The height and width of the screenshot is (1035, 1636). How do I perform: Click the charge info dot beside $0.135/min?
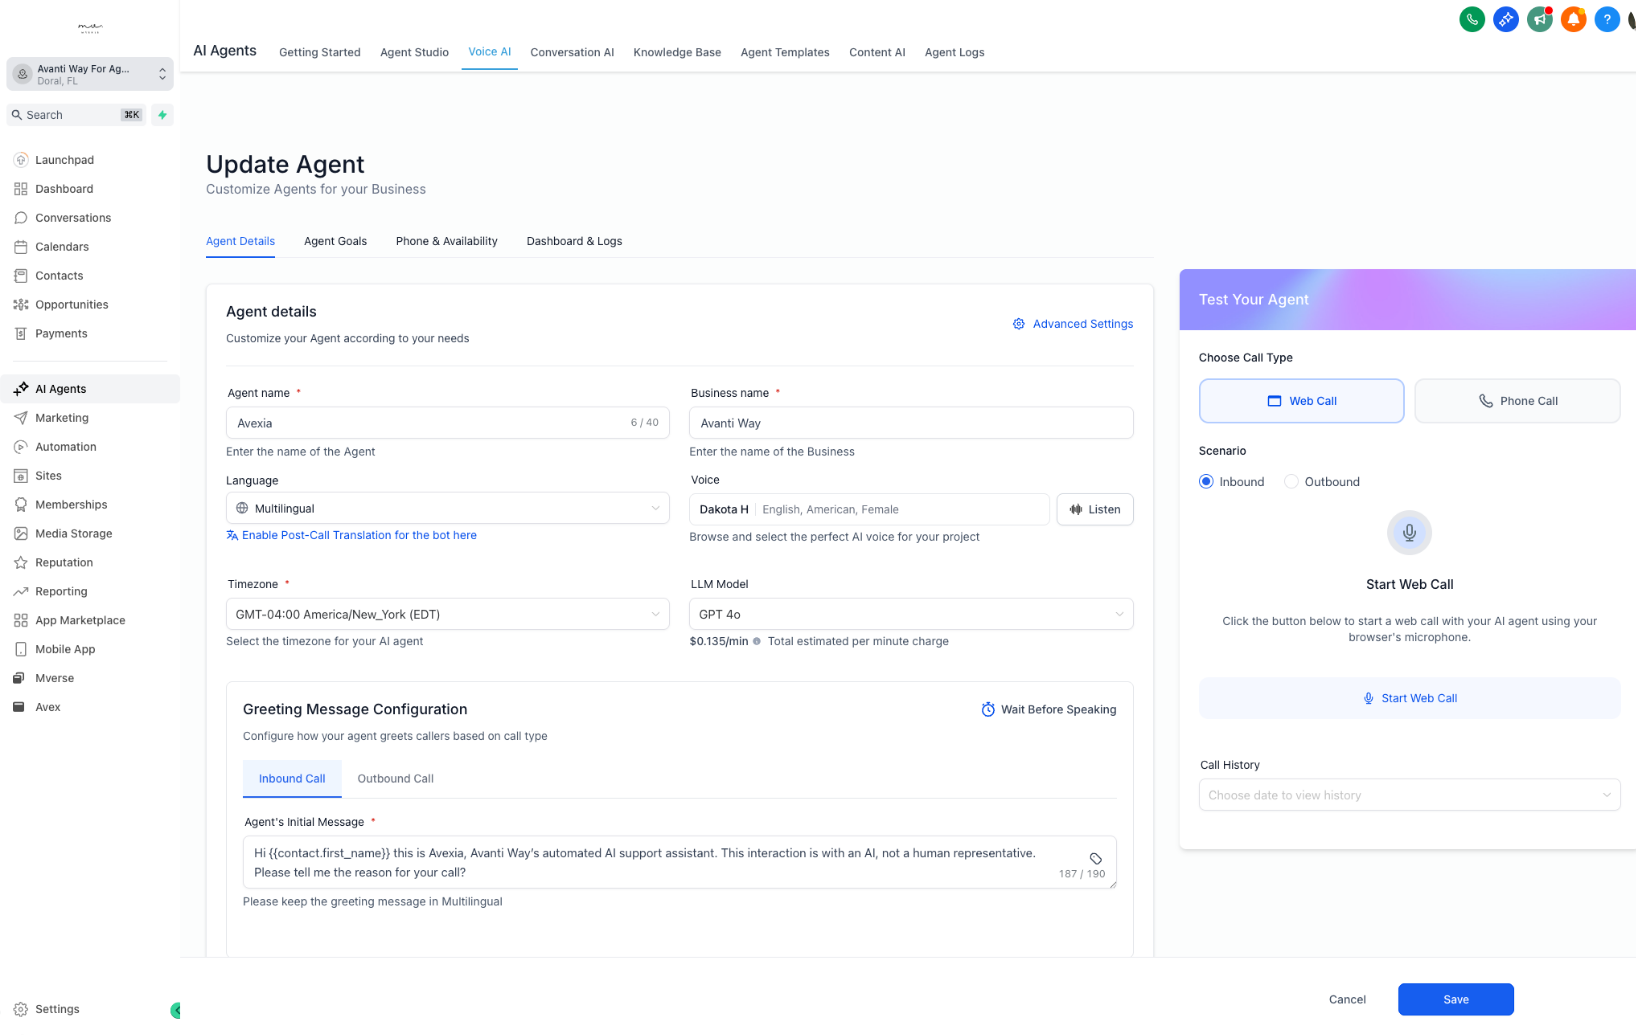pyautogui.click(x=757, y=642)
